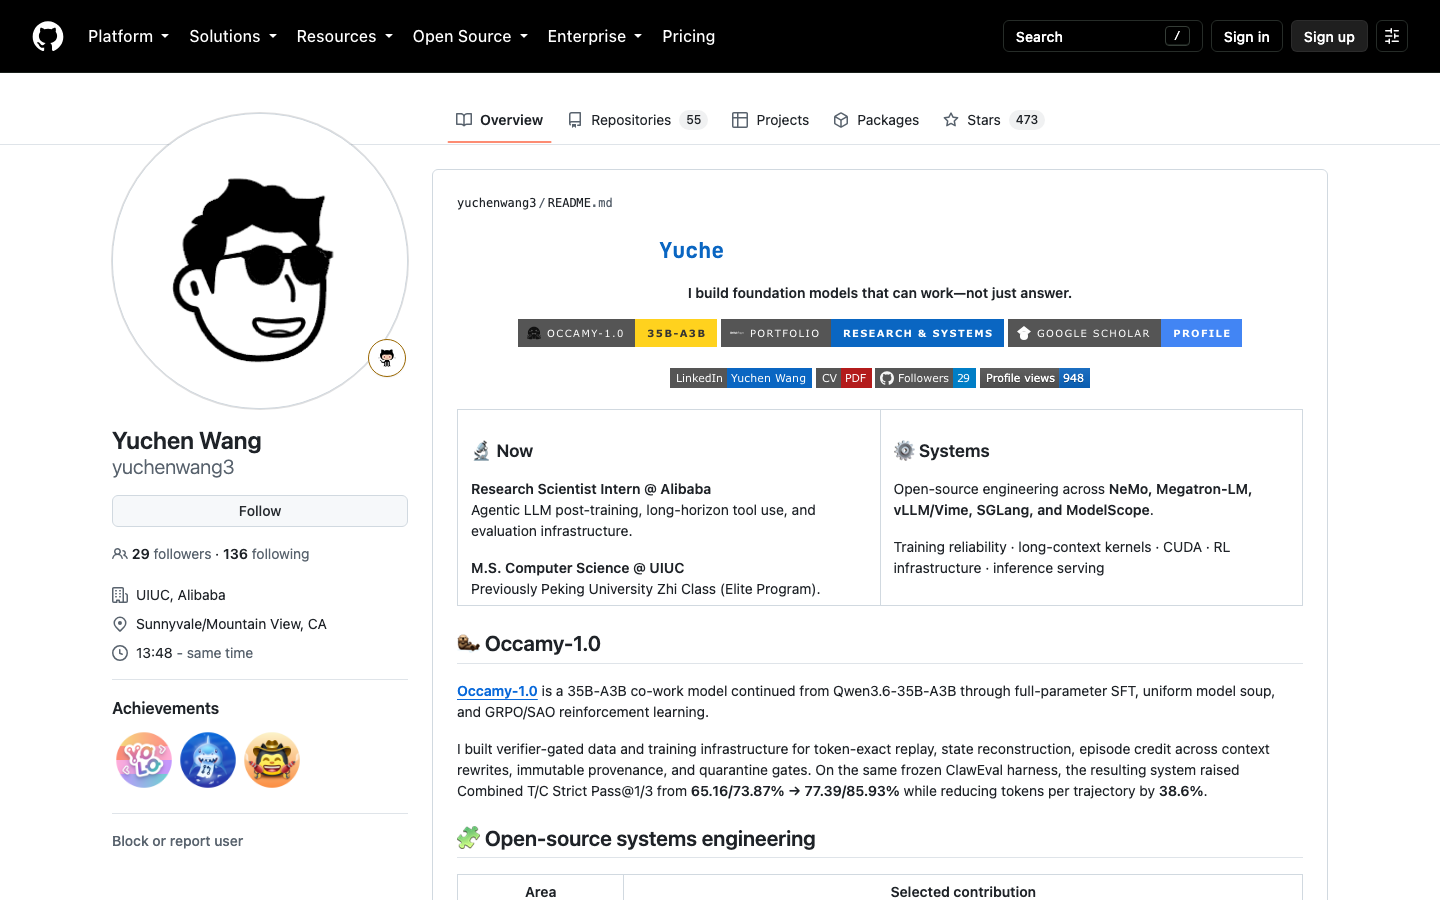View the 136 following list
The height and width of the screenshot is (900, 1440).
(266, 554)
